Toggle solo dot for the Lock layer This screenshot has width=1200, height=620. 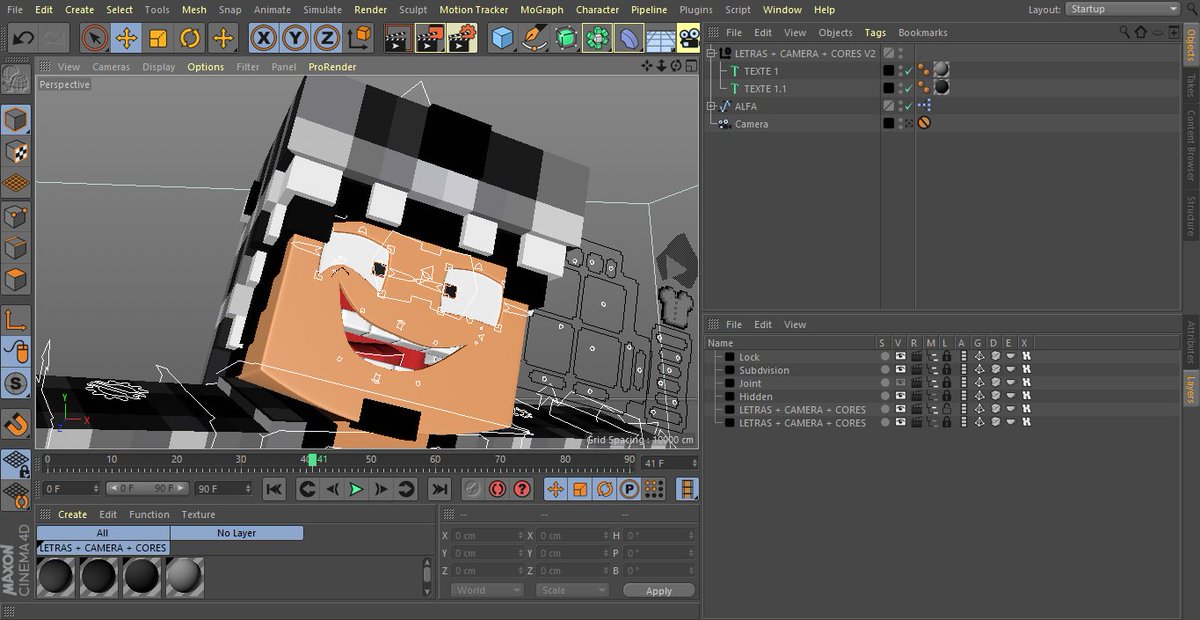point(884,357)
